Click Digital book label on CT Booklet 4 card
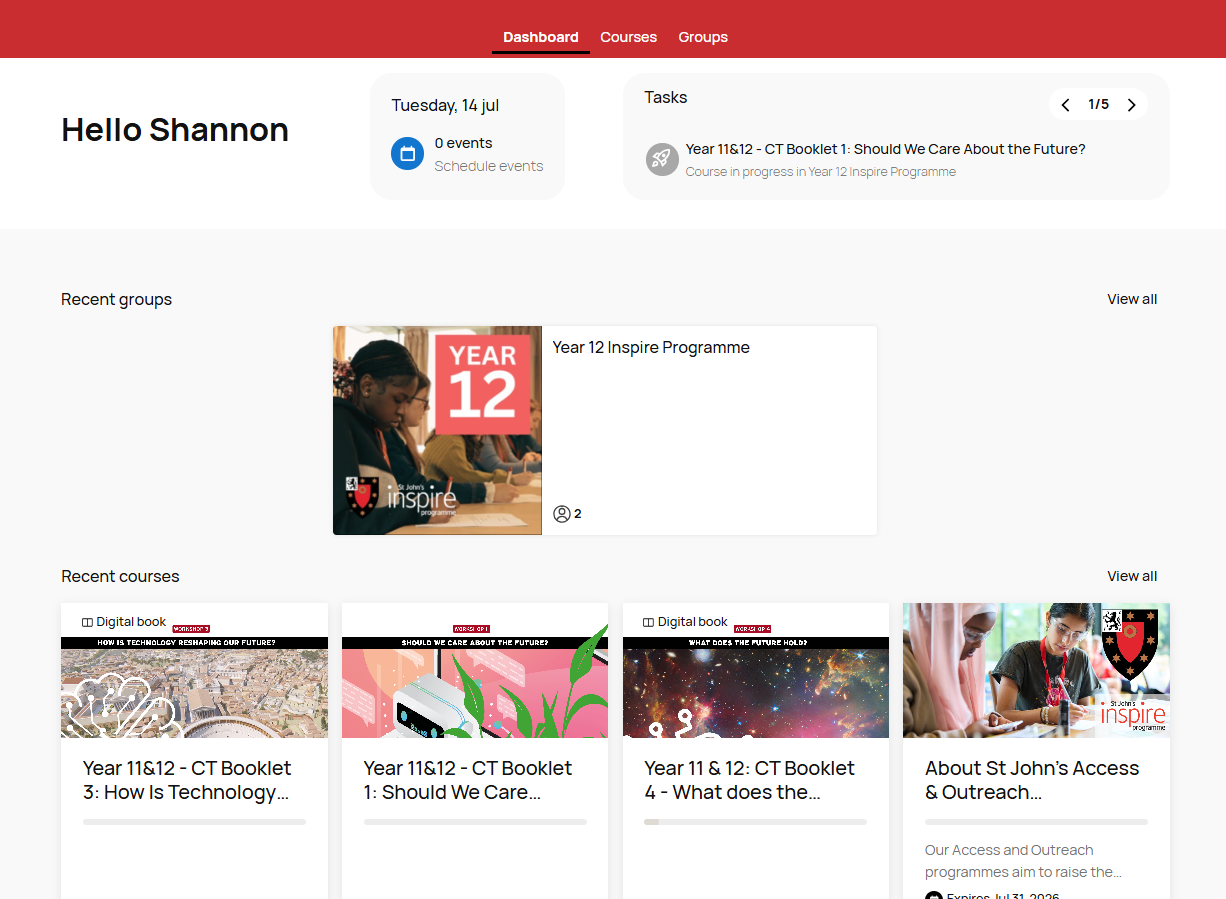This screenshot has height=899, width=1226. pyautogui.click(x=692, y=622)
